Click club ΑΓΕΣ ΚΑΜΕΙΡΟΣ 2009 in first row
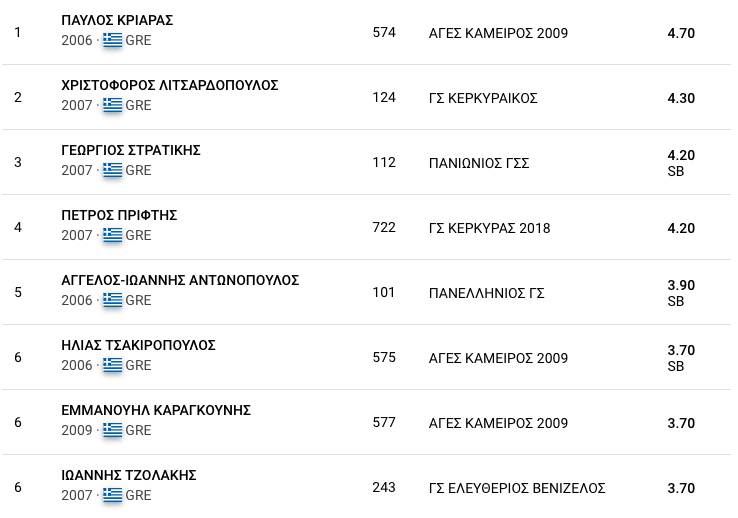 pos(497,33)
